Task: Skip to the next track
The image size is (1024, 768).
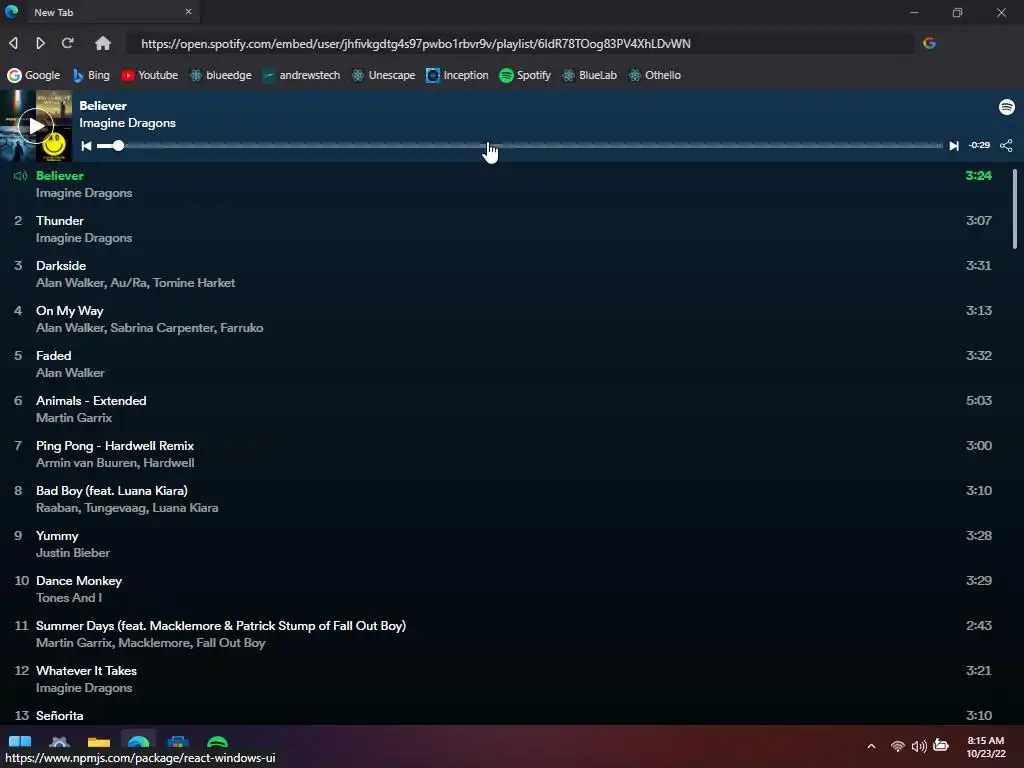Action: (x=953, y=146)
